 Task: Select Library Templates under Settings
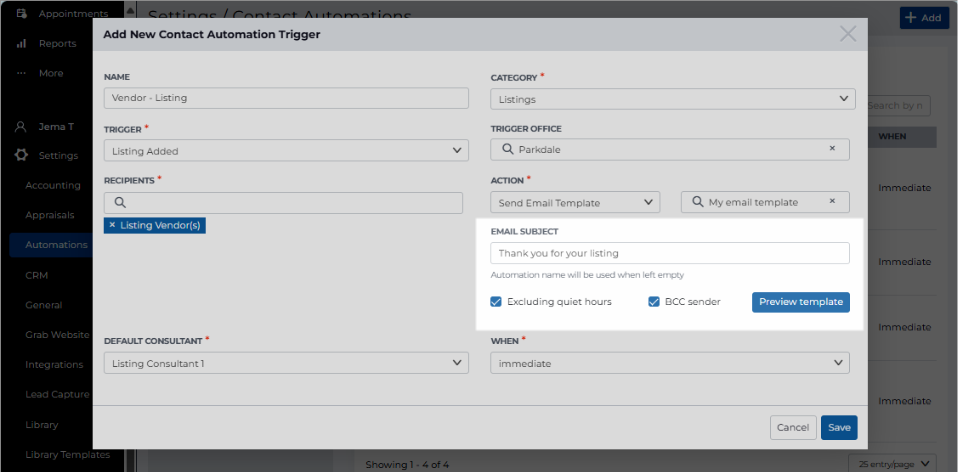[x=67, y=454]
